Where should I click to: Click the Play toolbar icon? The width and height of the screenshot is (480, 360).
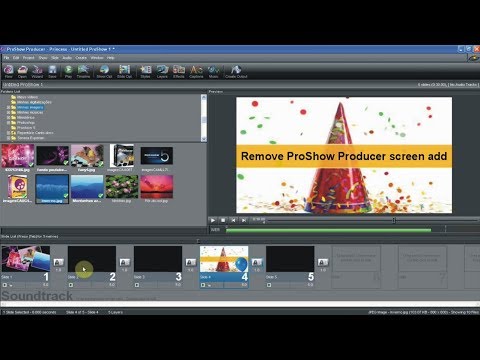point(68,70)
